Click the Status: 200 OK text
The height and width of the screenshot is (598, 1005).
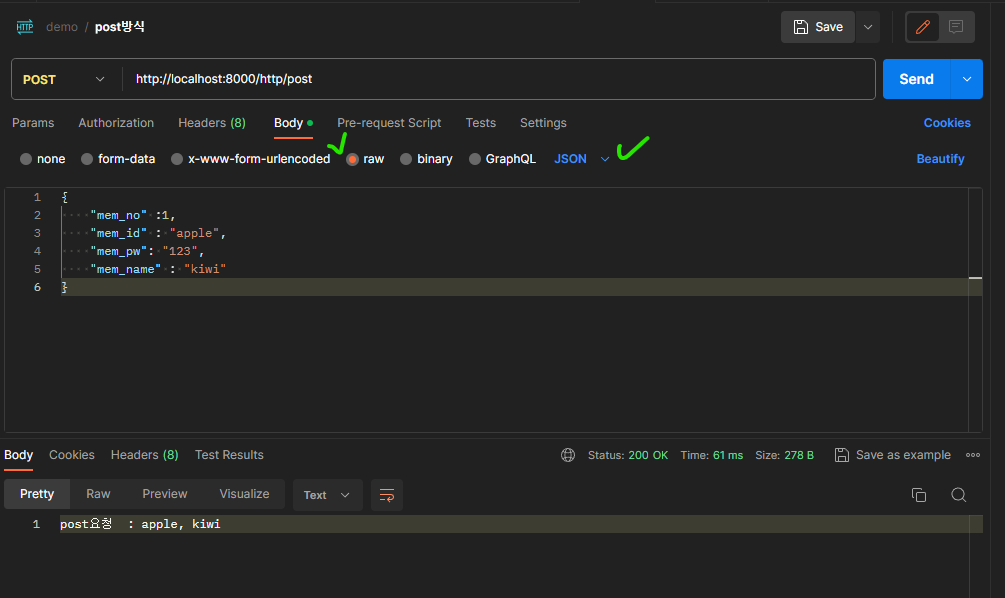pos(627,455)
